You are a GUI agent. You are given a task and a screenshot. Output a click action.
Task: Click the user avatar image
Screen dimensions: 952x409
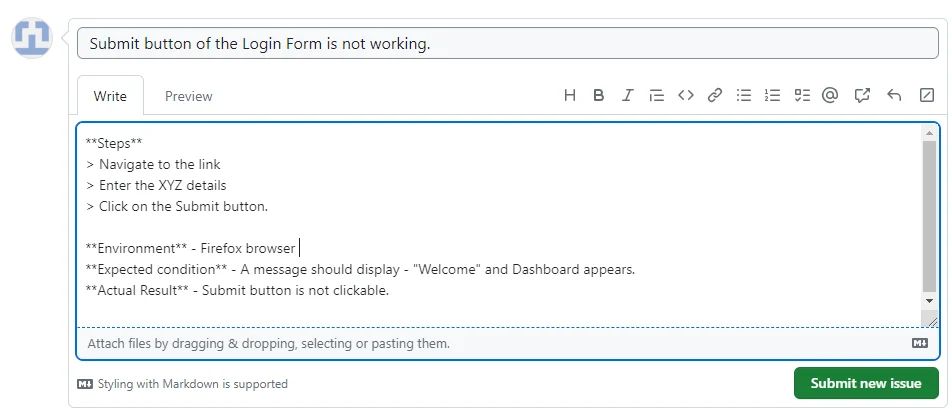coord(32,38)
